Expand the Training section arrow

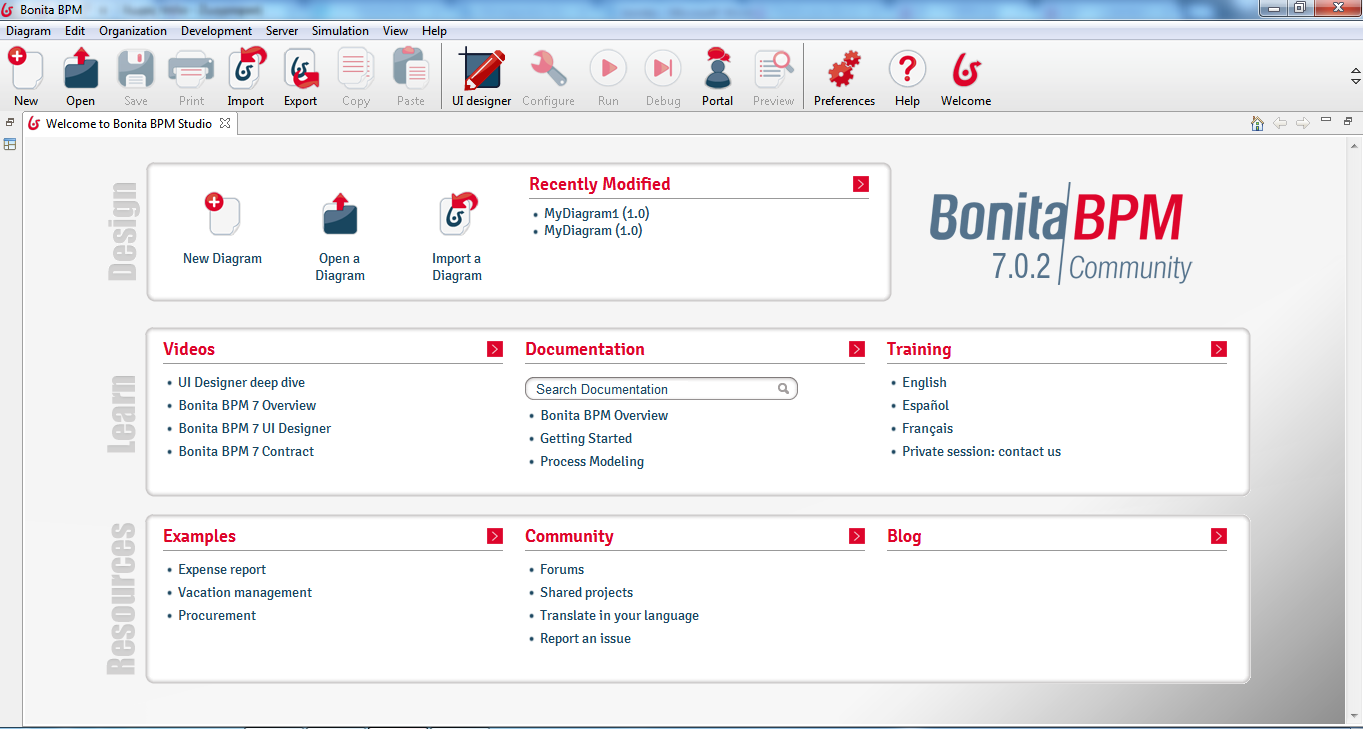pos(1219,349)
